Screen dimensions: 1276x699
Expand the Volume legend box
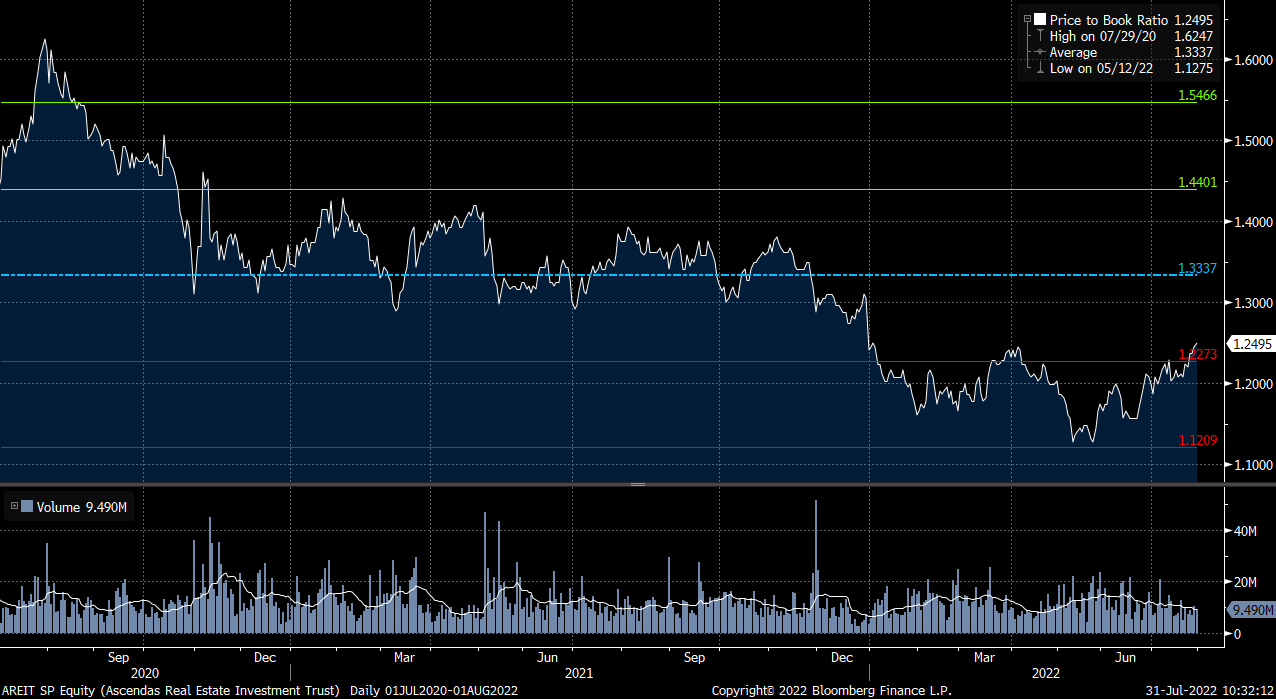[x=14, y=507]
